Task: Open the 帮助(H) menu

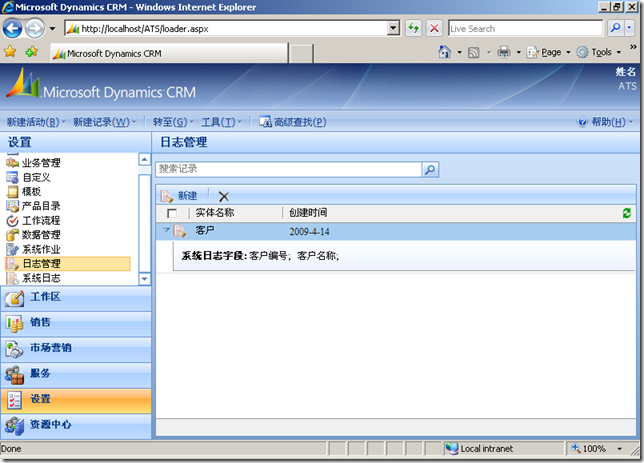Action: click(612, 122)
